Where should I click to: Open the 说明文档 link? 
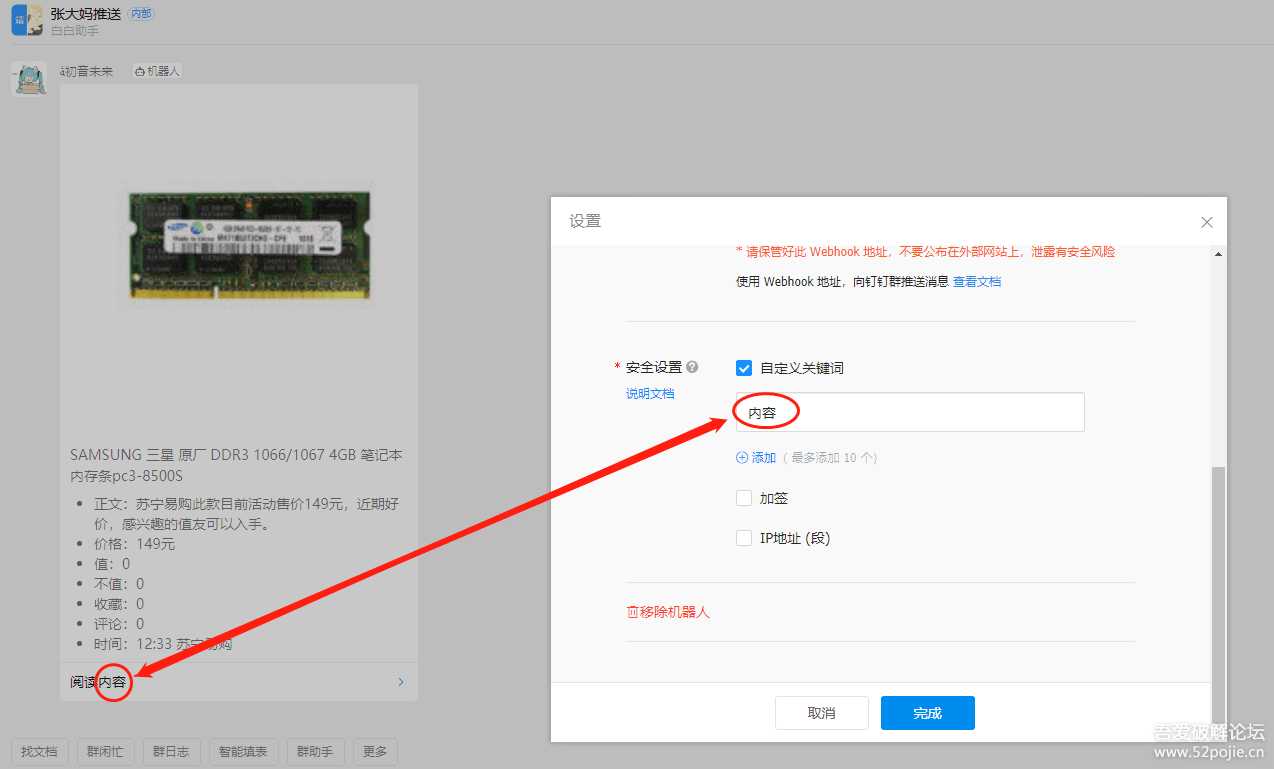click(650, 394)
